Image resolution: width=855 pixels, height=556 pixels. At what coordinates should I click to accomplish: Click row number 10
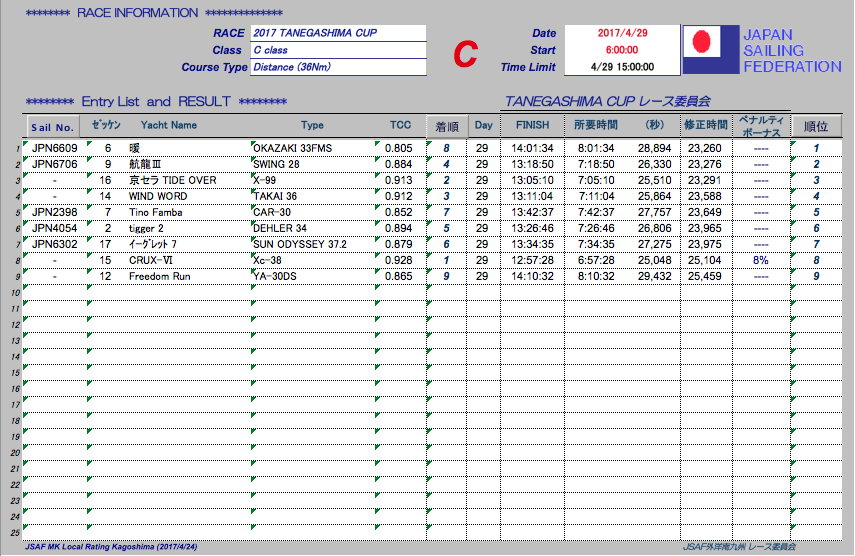(15, 293)
